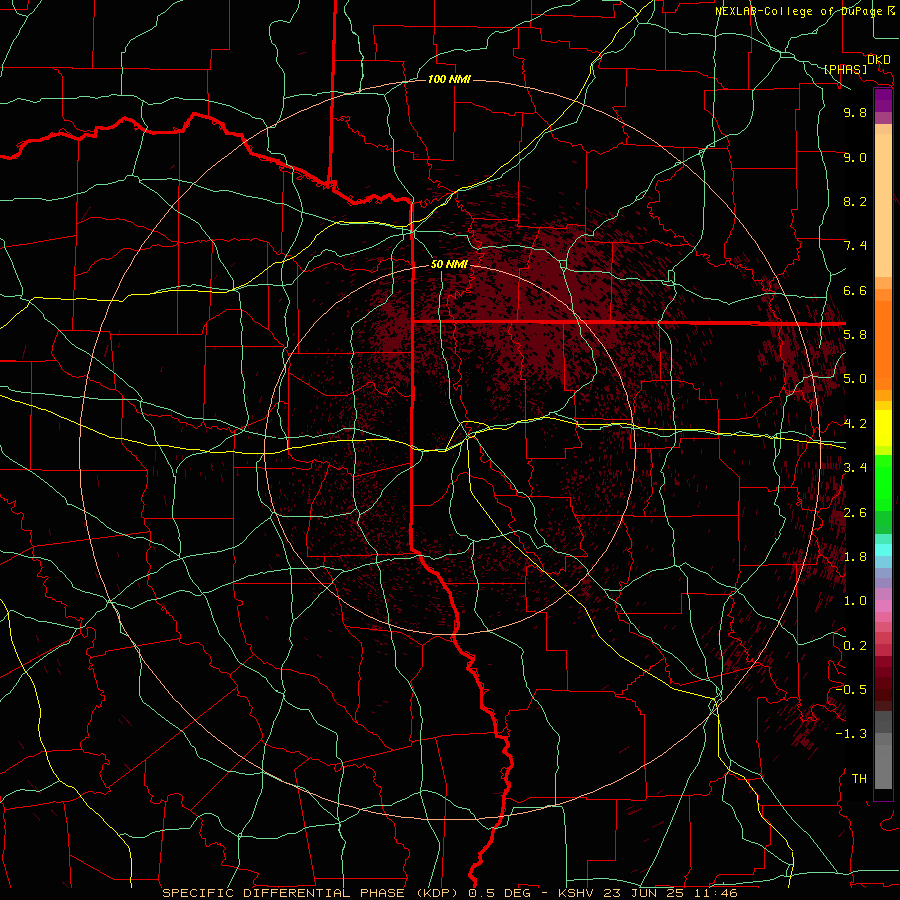Click the -0.5 scale value
This screenshot has height=900, width=900.
click(x=851, y=690)
